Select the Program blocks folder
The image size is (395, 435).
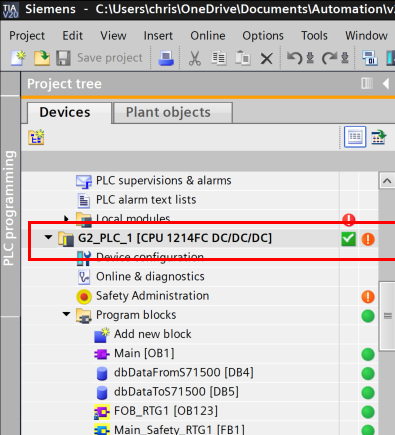[x=136, y=315]
